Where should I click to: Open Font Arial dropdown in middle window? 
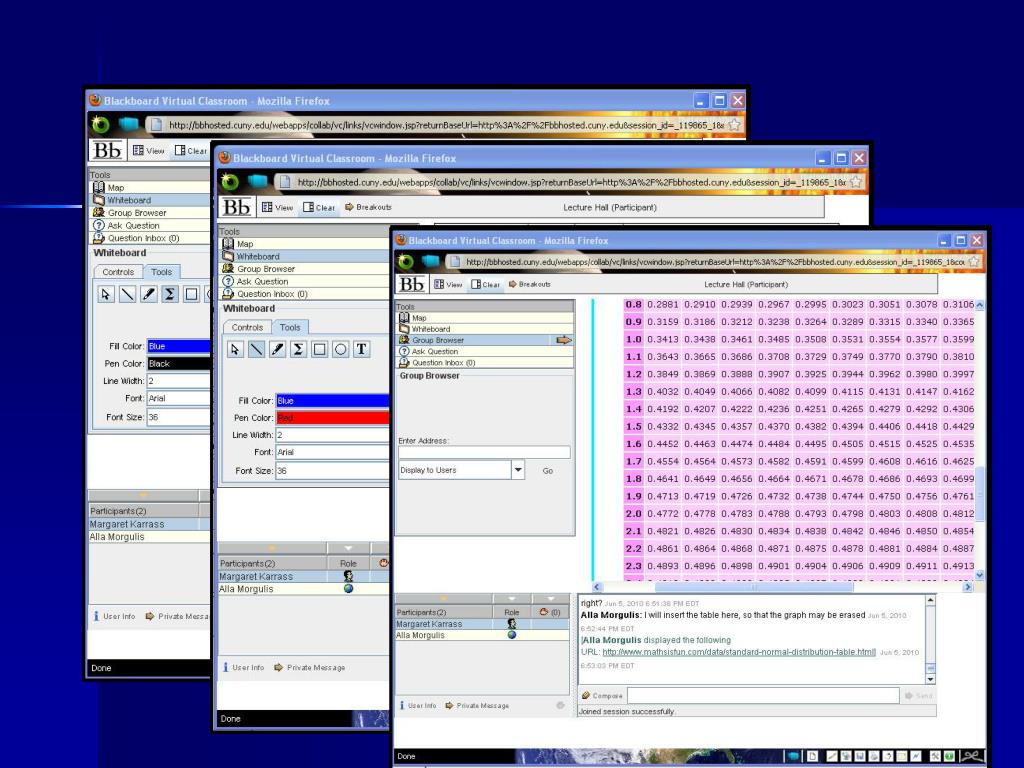(x=332, y=452)
